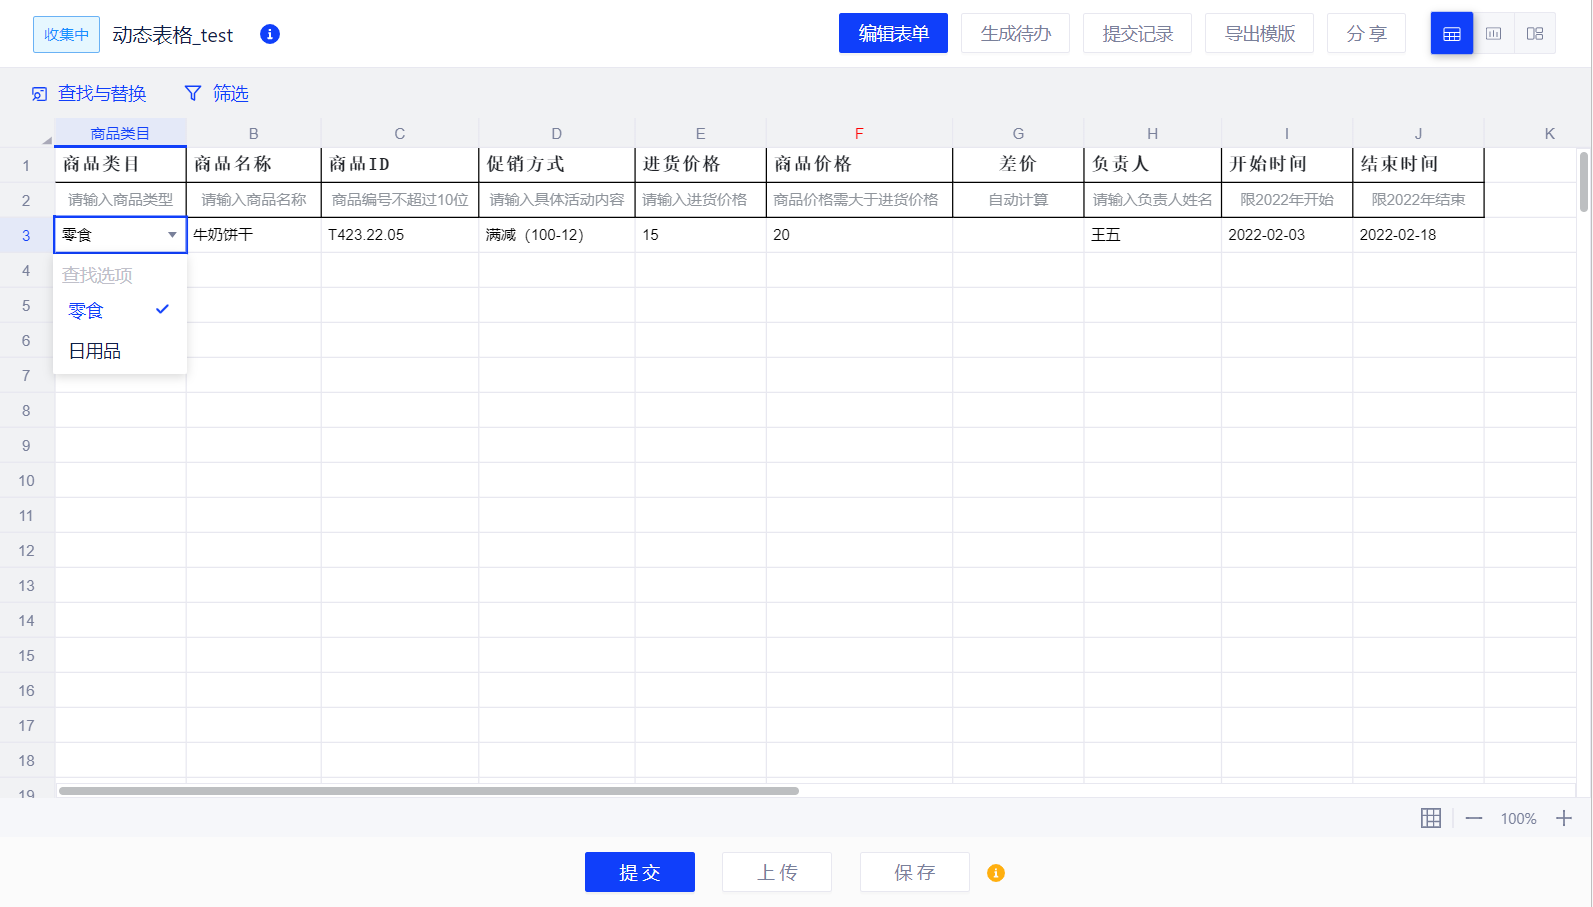The height and width of the screenshot is (907, 1593).
Task: Switch to the chart view icon
Action: (1493, 34)
